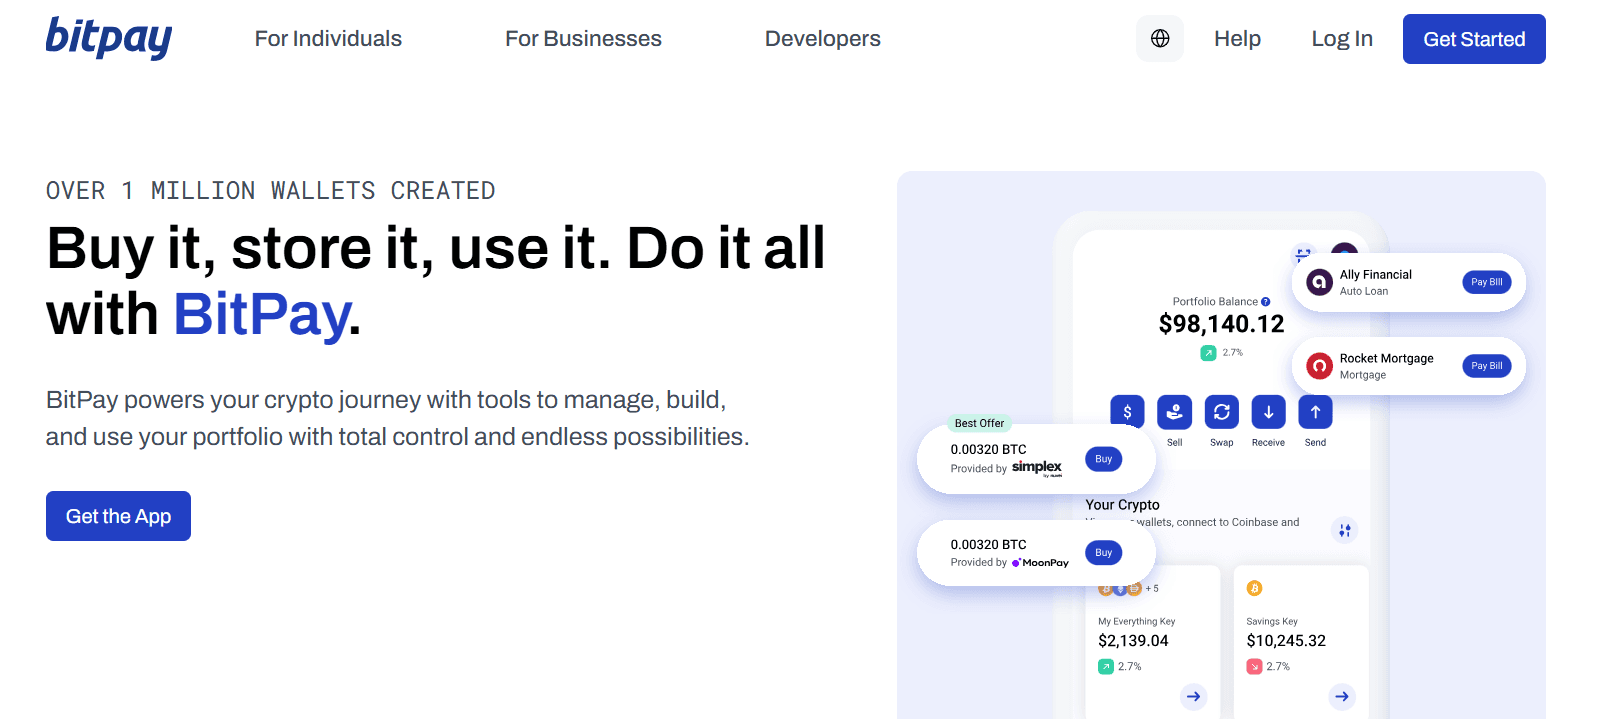Click the Log In link

(x=1342, y=38)
